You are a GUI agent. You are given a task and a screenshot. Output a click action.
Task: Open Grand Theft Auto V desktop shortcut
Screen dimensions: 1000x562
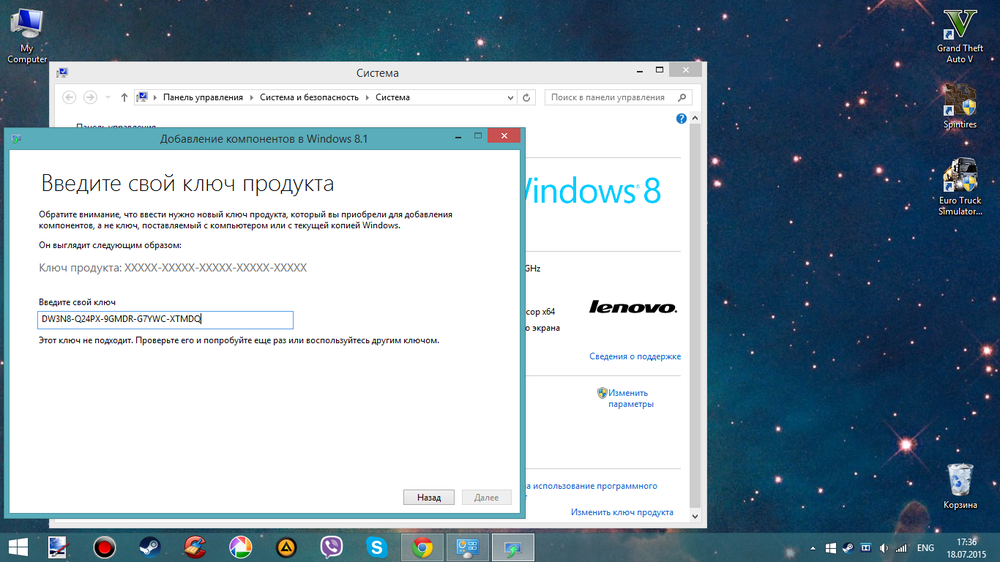click(960, 35)
